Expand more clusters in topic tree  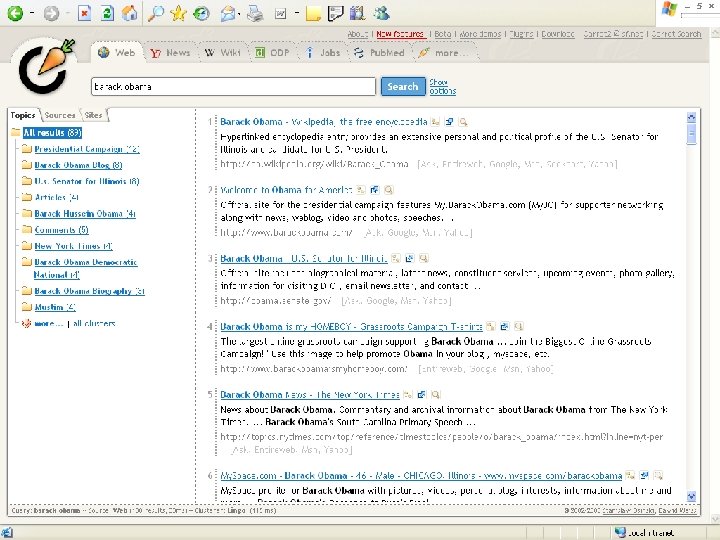[48, 324]
